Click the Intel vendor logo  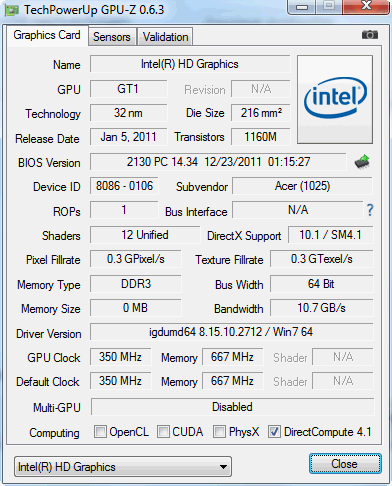[335, 99]
